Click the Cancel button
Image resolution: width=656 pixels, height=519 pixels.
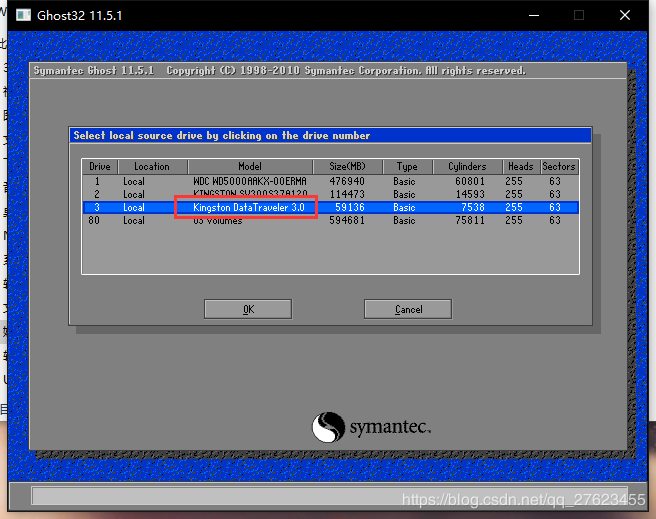tap(408, 309)
